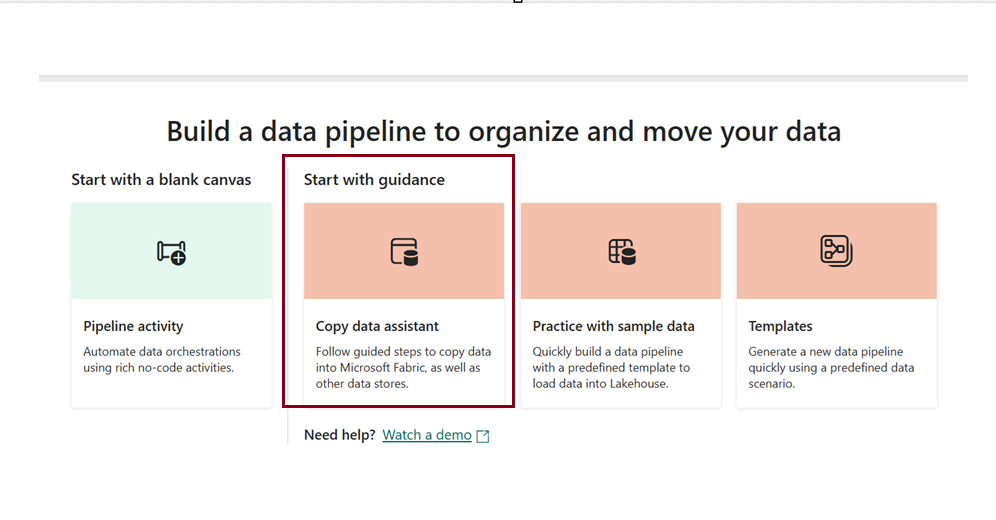Open the Templates card title
The image size is (996, 520).
tap(780, 326)
